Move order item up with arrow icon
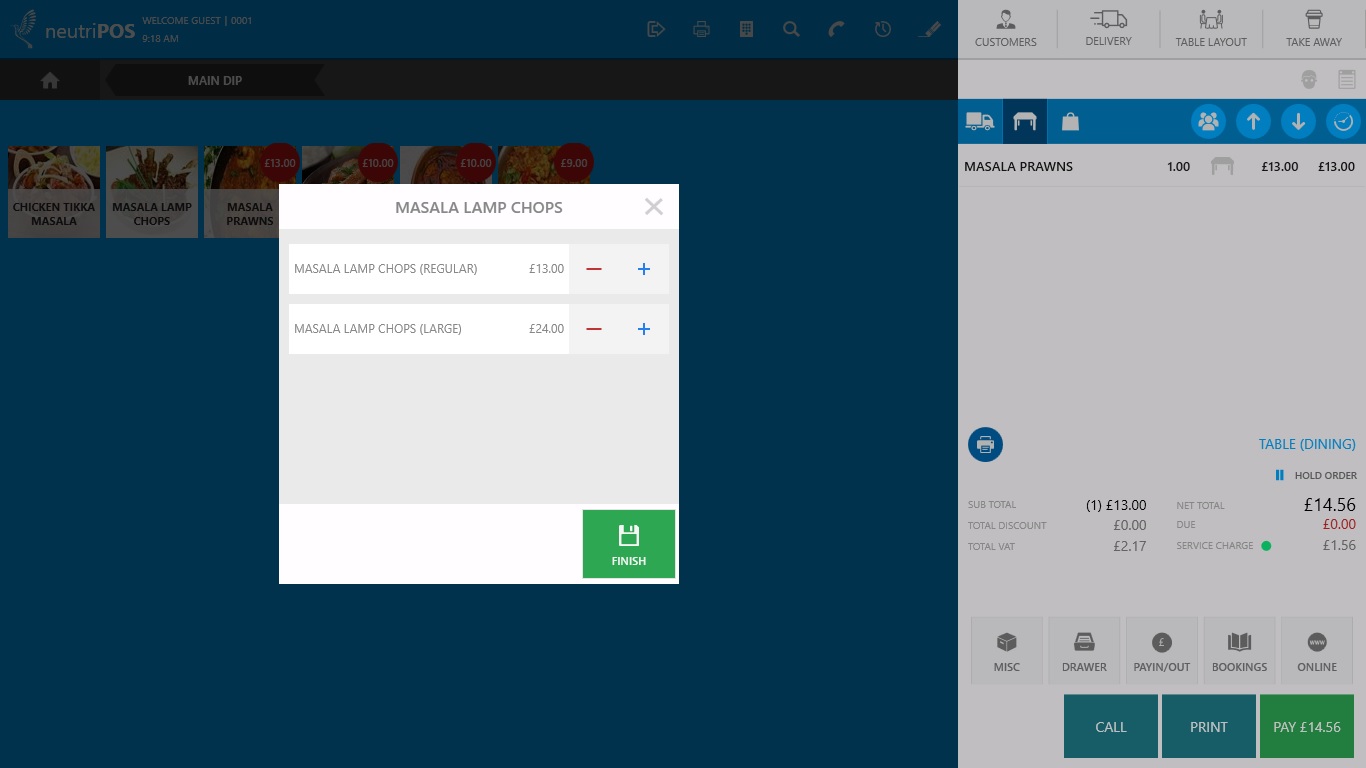This screenshot has height=768, width=1366. (x=1253, y=121)
